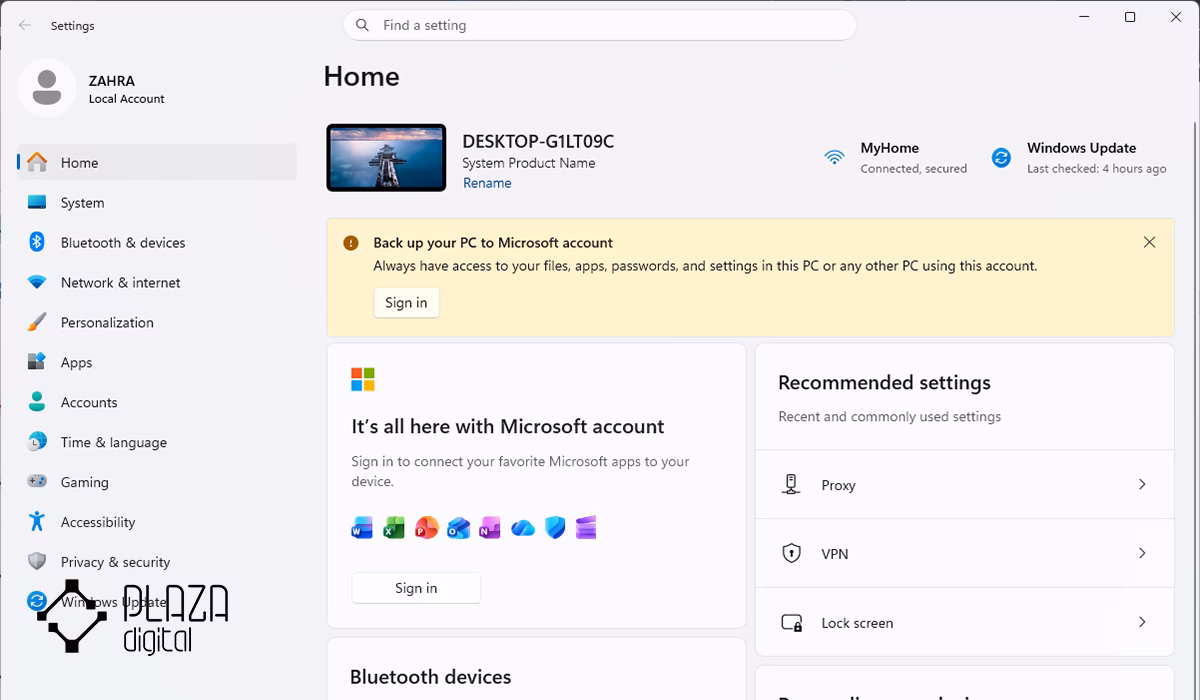
Task: Click the Defender shield app icon
Action: point(555,528)
